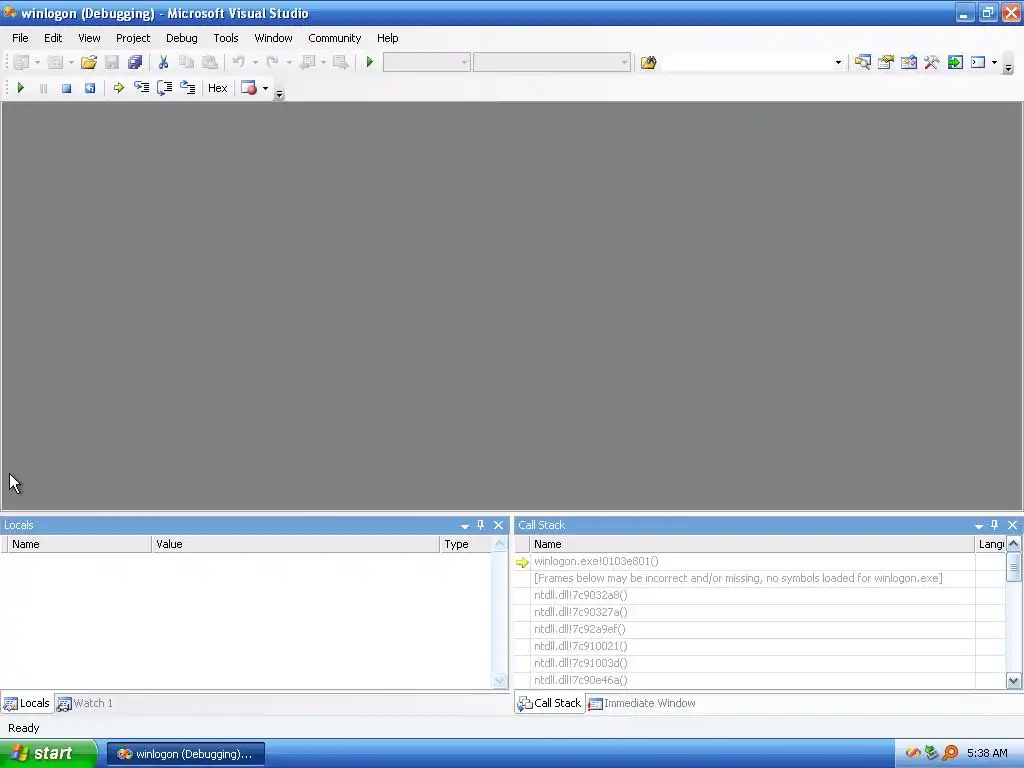
Task: Click the Step Into icon
Action: 142,88
